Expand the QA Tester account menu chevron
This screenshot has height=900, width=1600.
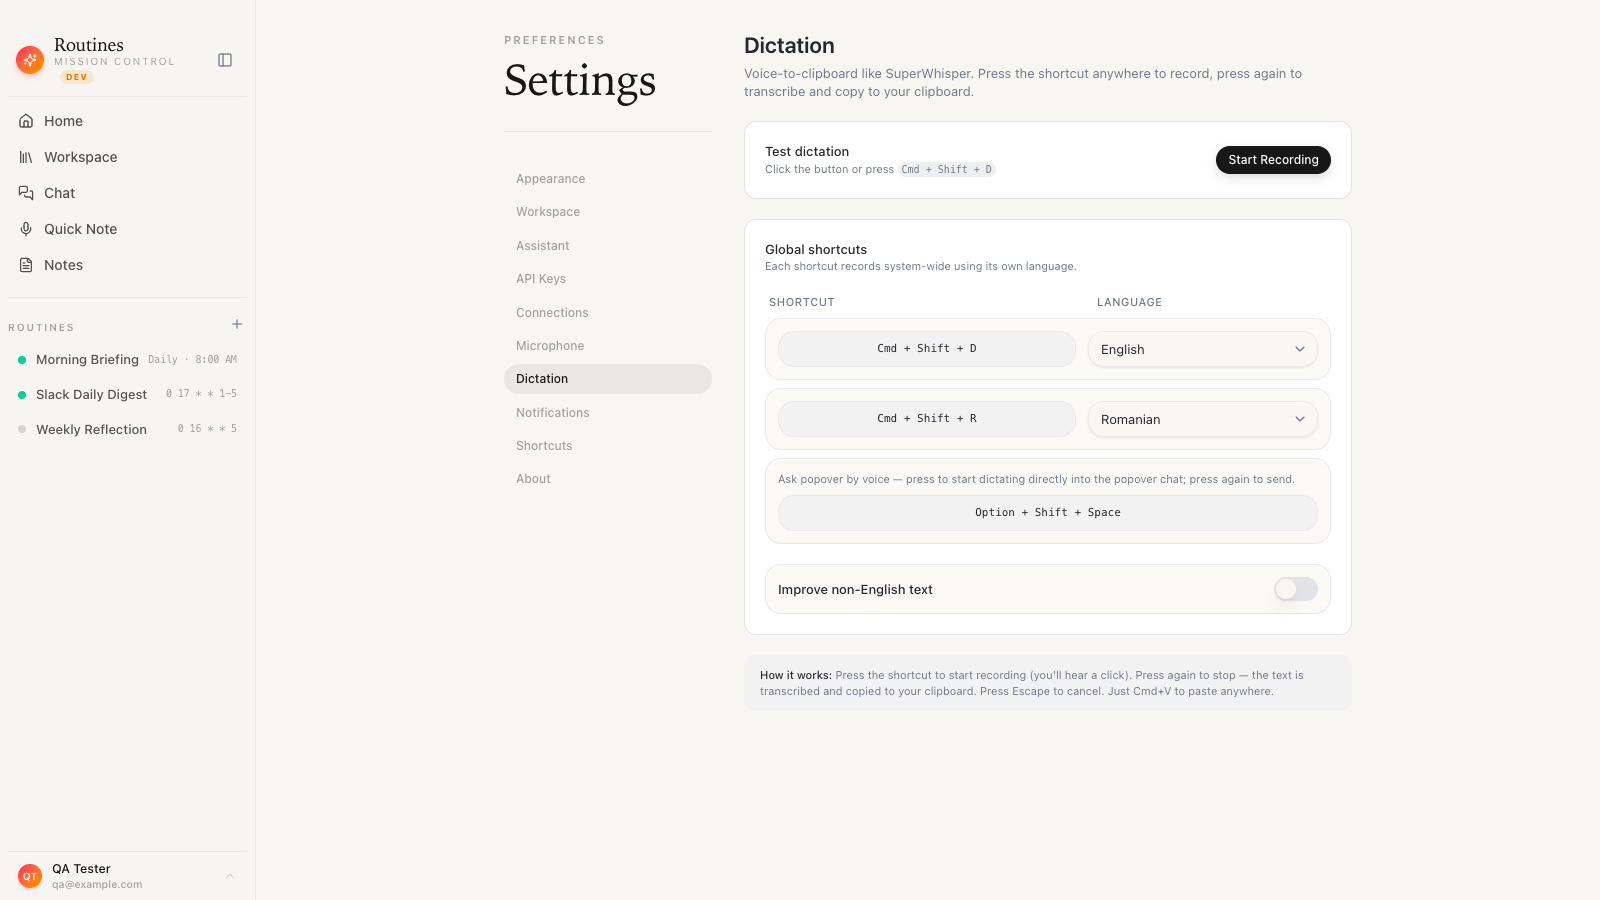pyautogui.click(x=230, y=876)
